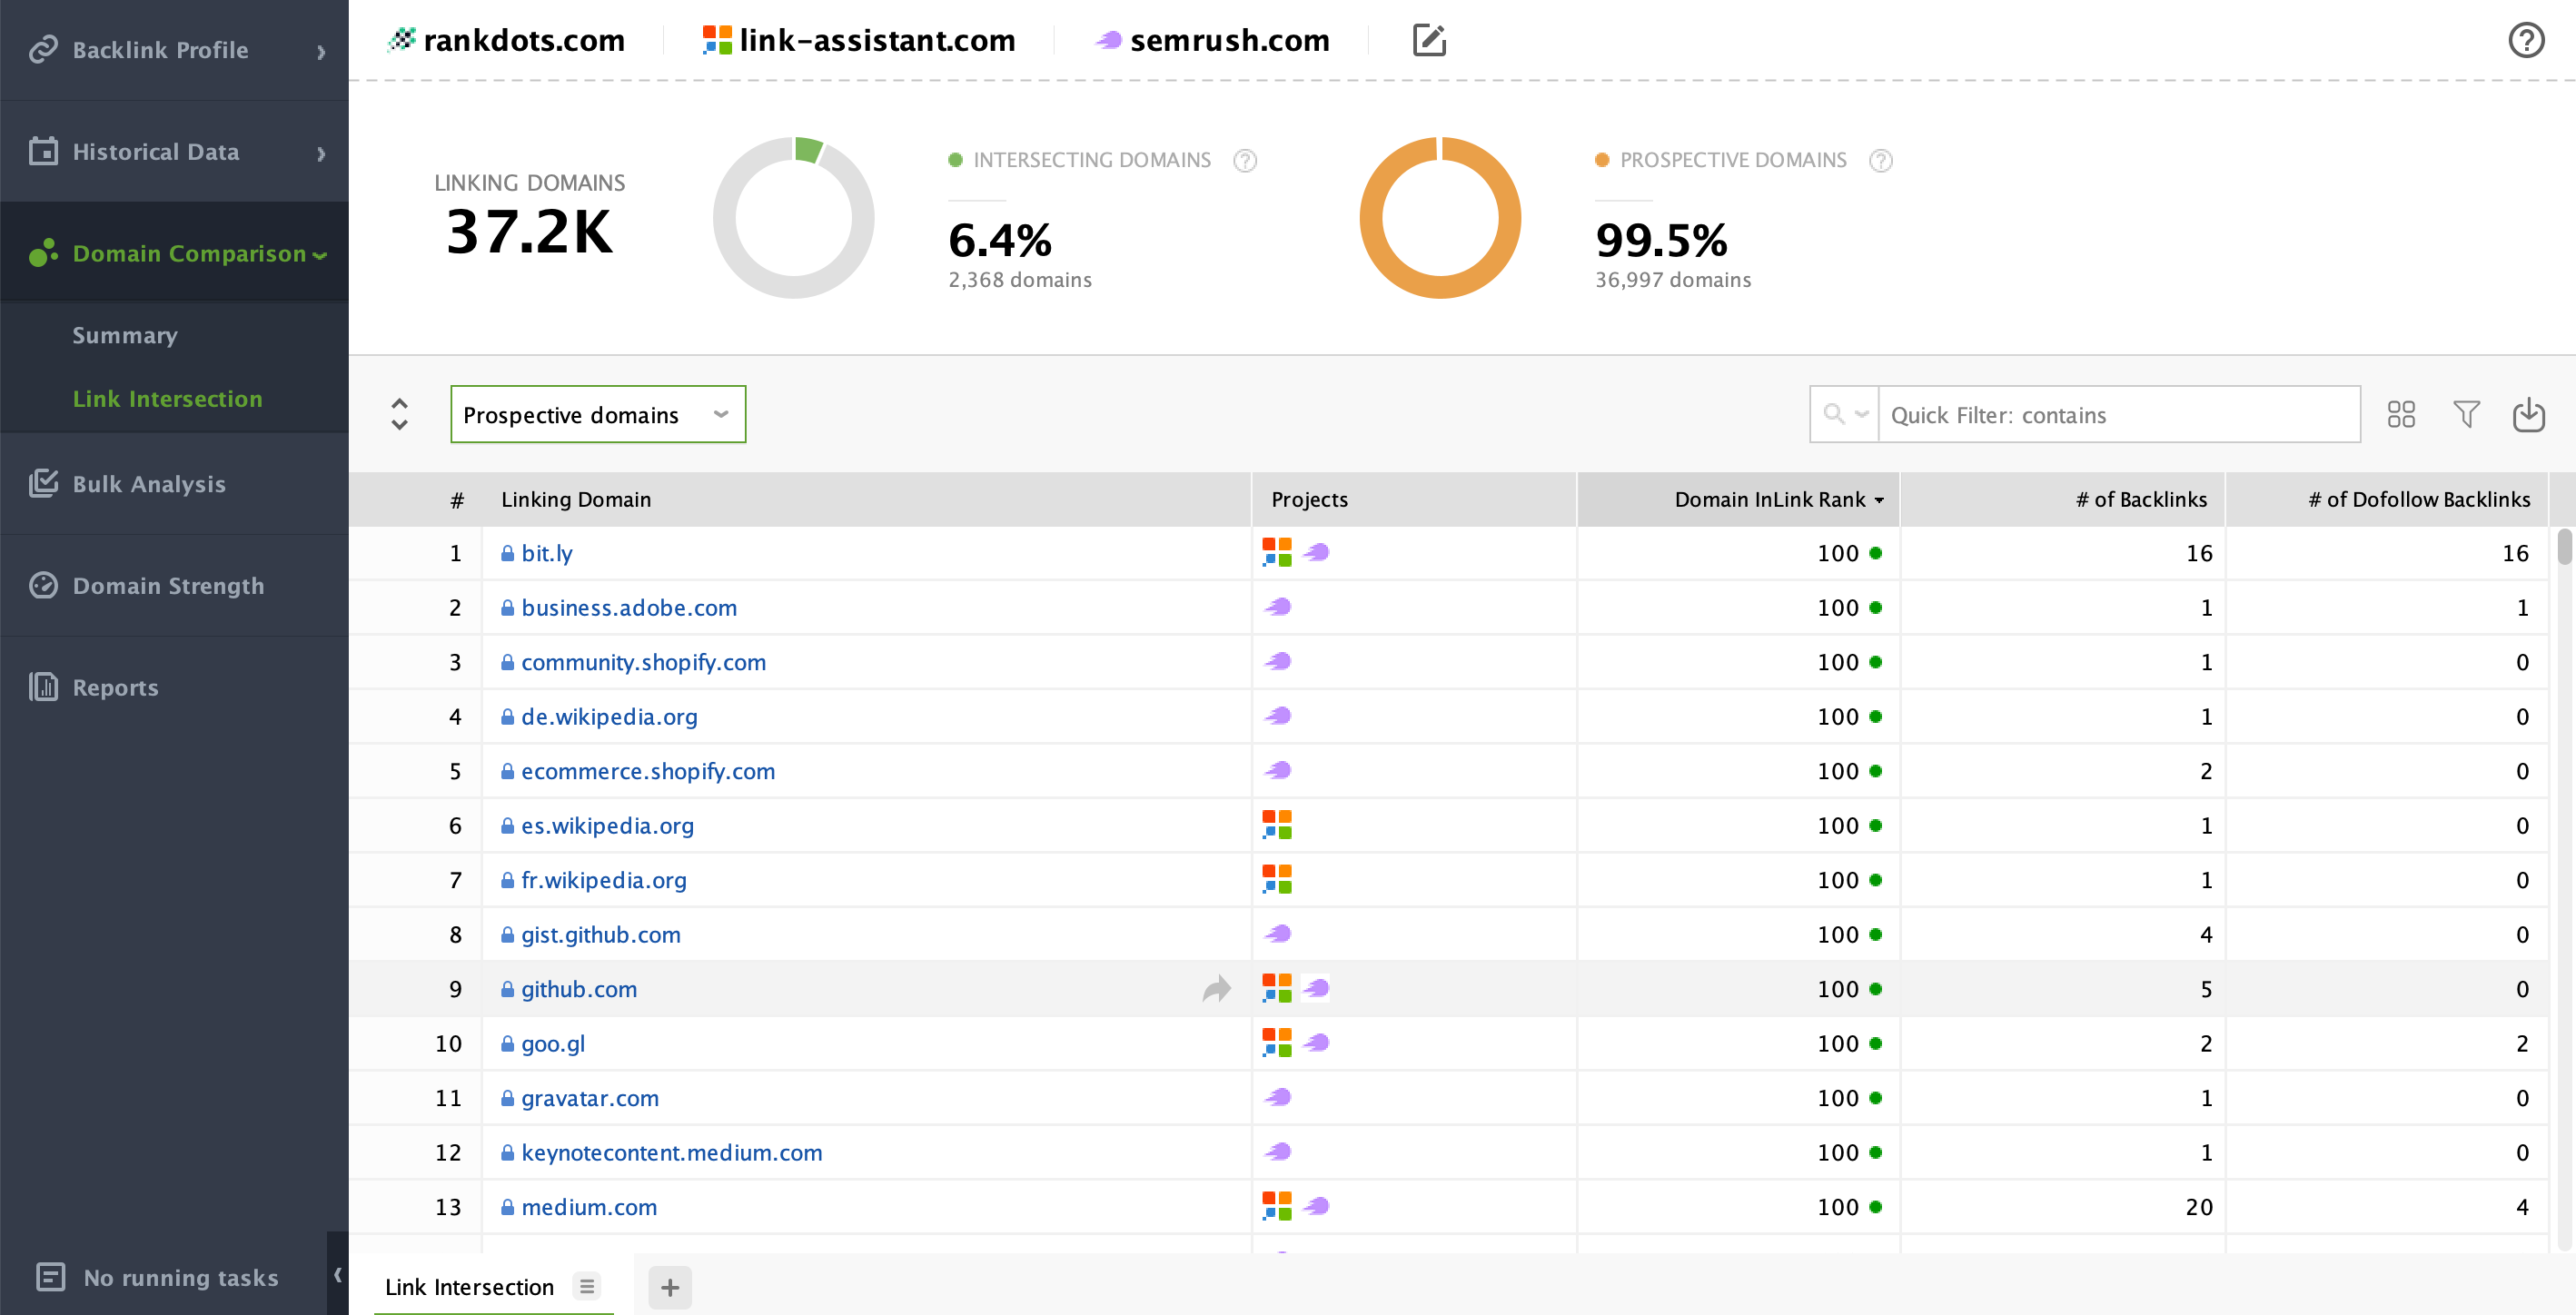Open Intersecting Domains info tooltip icon

[1244, 160]
